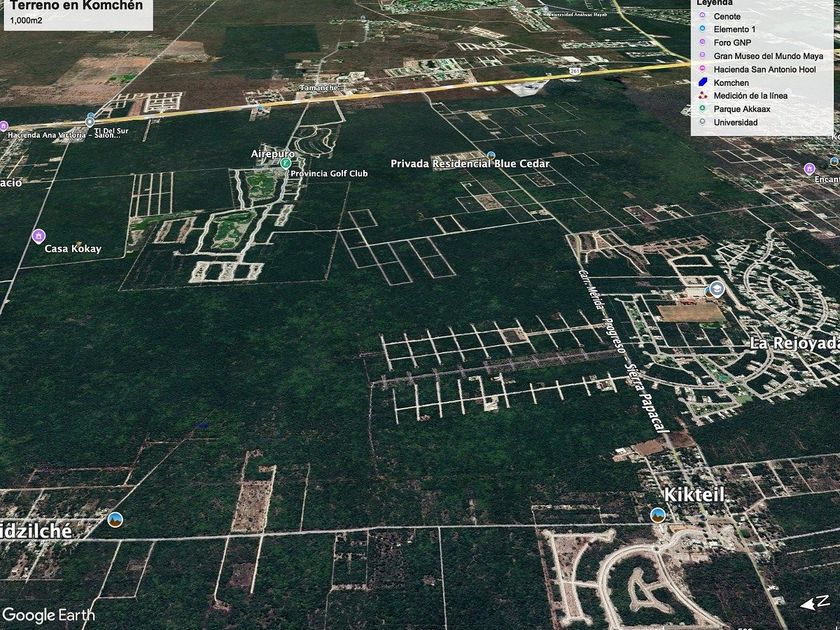Click the 'Universidad' legend text

click(x=736, y=122)
